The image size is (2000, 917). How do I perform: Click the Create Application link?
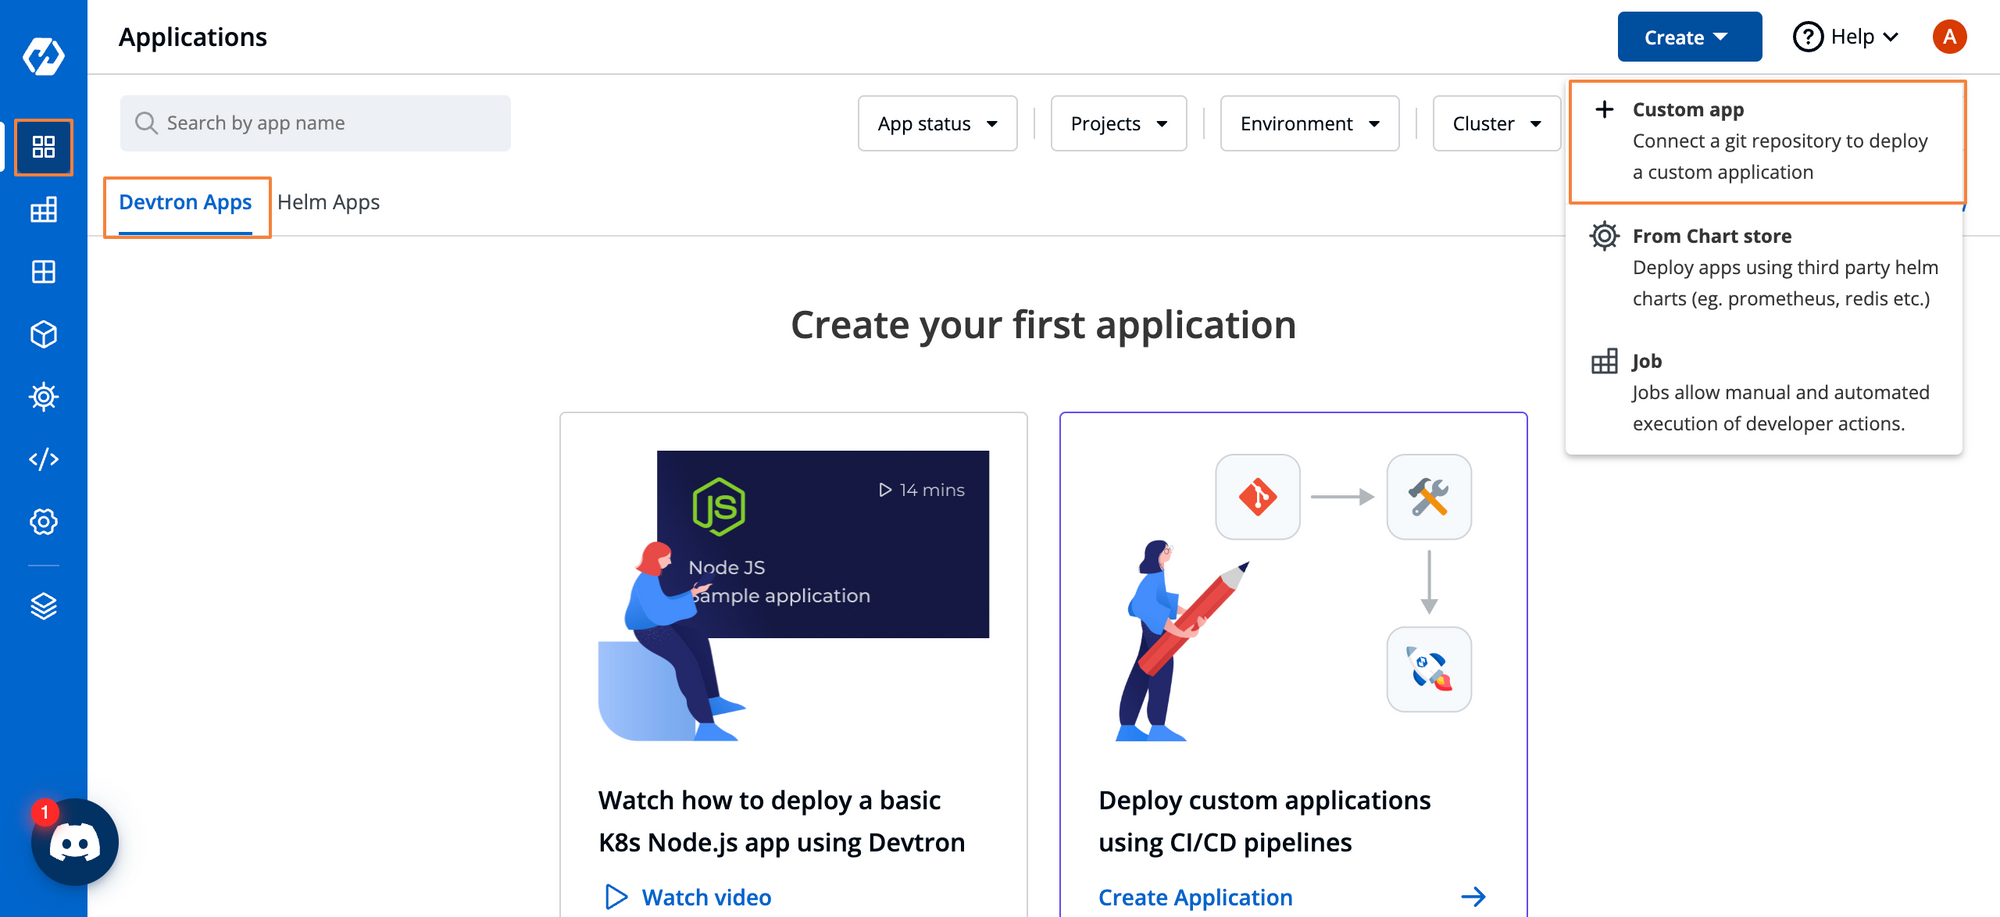(1195, 897)
